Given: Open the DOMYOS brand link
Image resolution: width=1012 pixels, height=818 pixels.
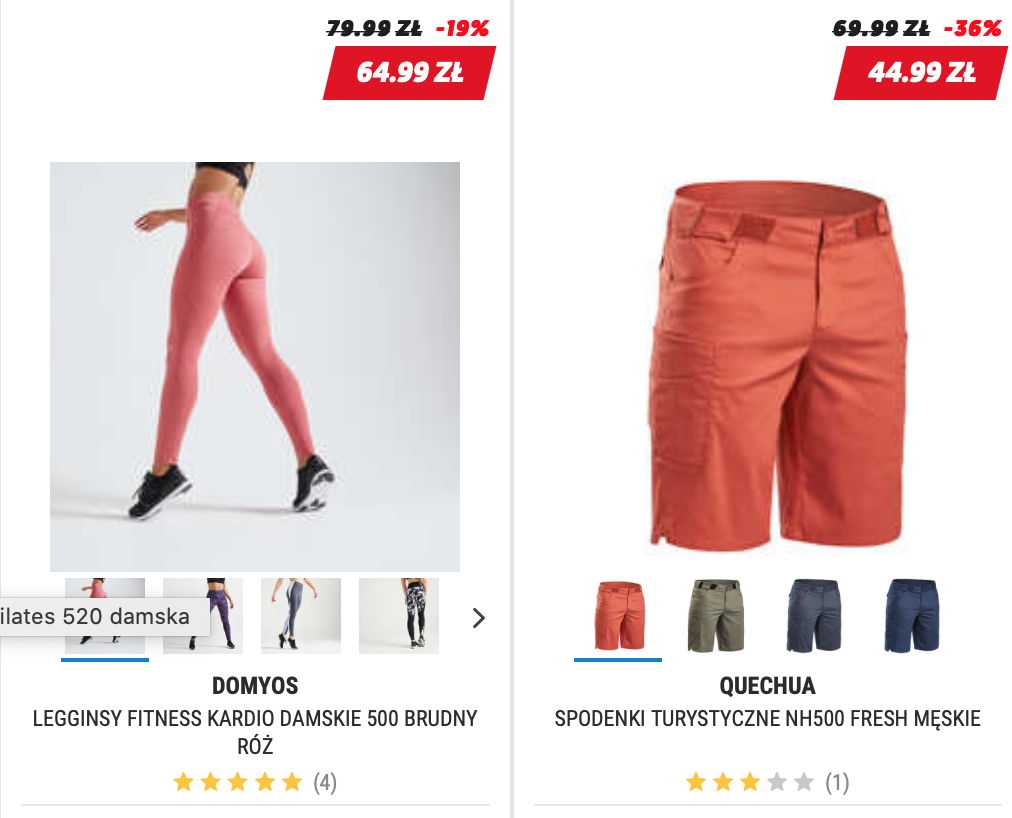Looking at the screenshot, I should 255,686.
